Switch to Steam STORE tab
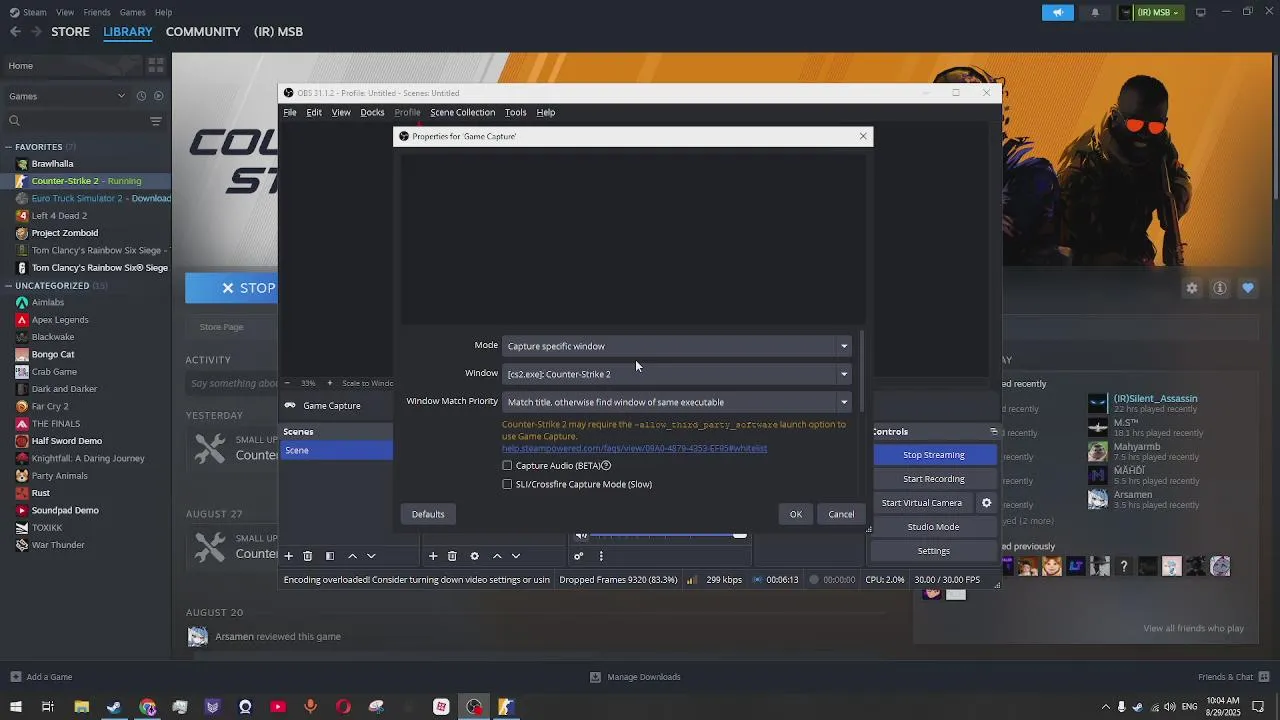The width and height of the screenshot is (1280, 720). pyautogui.click(x=70, y=32)
